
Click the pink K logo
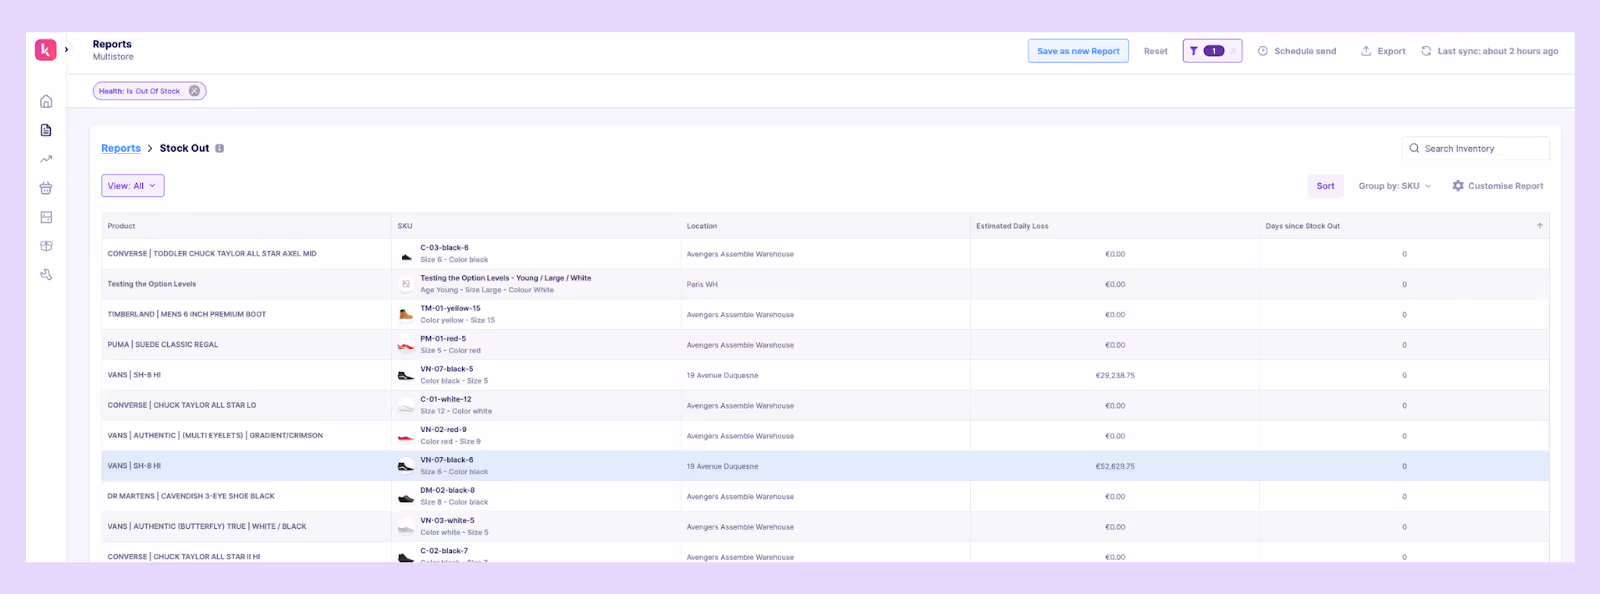(x=46, y=50)
